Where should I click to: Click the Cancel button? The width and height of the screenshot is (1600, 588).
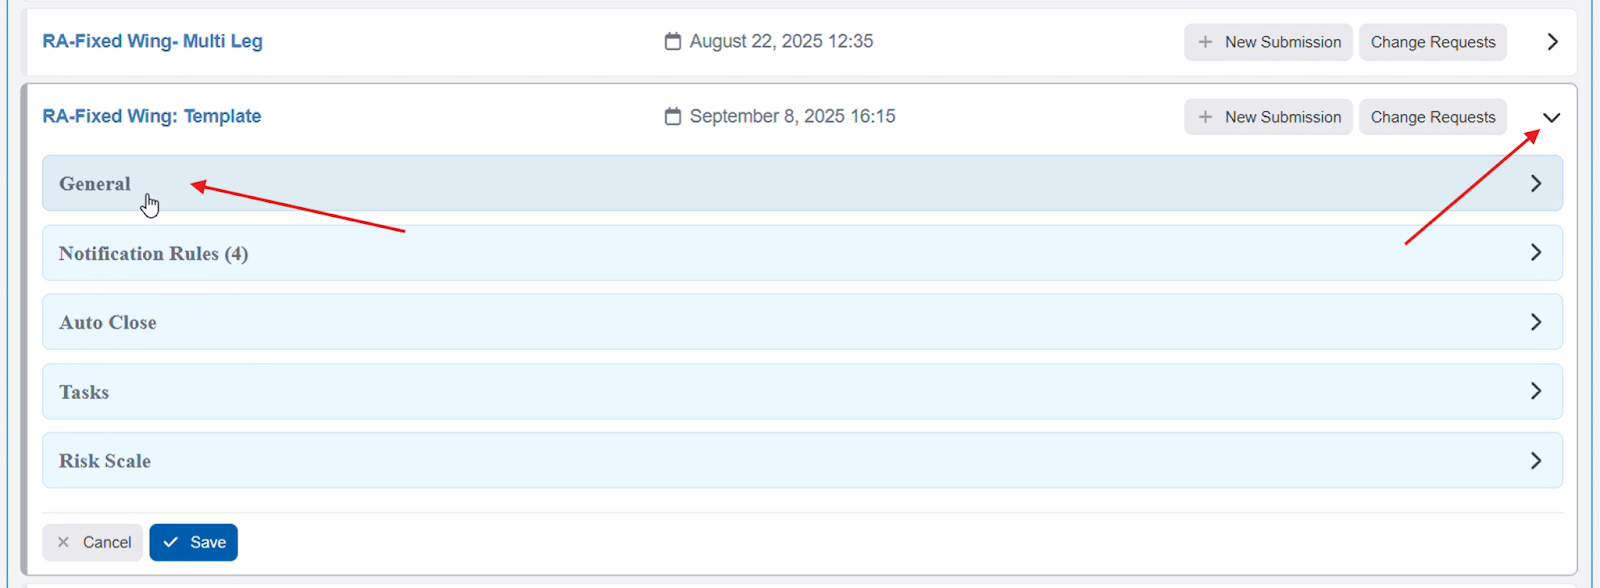coord(93,542)
